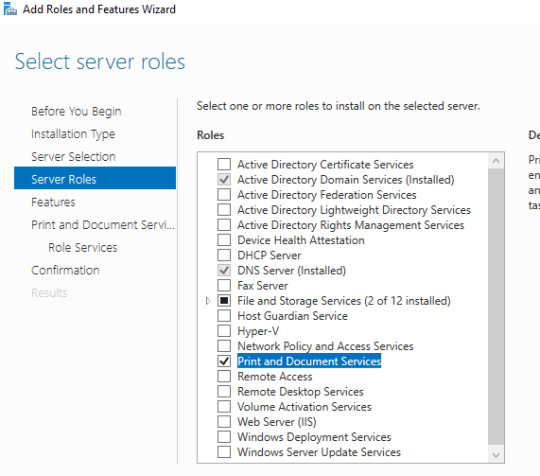Click DNS Server (Installed) label
This screenshot has height=476, width=540.
click(x=292, y=270)
